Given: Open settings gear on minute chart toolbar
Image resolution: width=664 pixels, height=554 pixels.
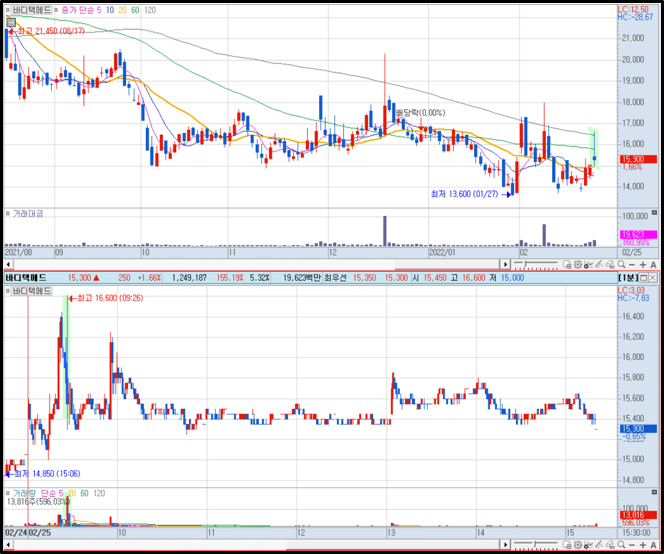Looking at the screenshot, I should pyautogui.click(x=578, y=544).
